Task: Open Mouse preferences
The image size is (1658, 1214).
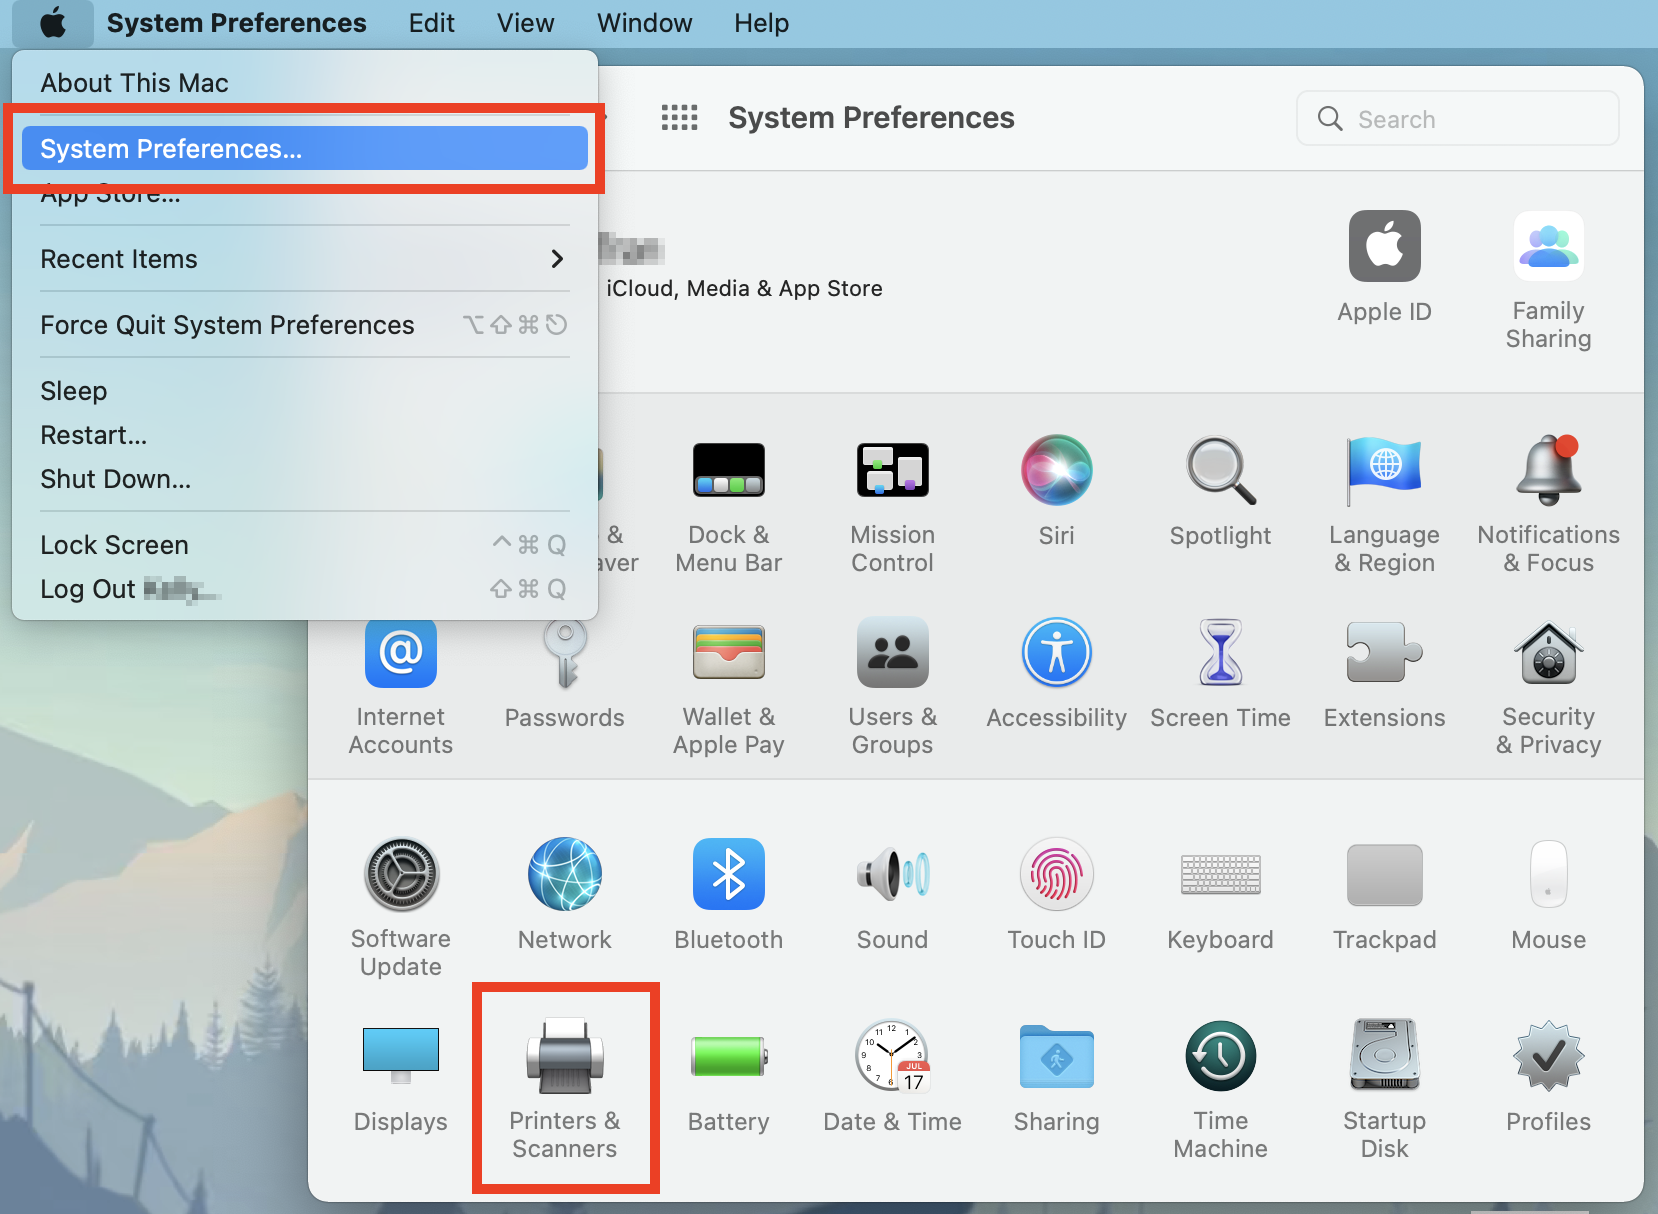Action: pos(1548,895)
